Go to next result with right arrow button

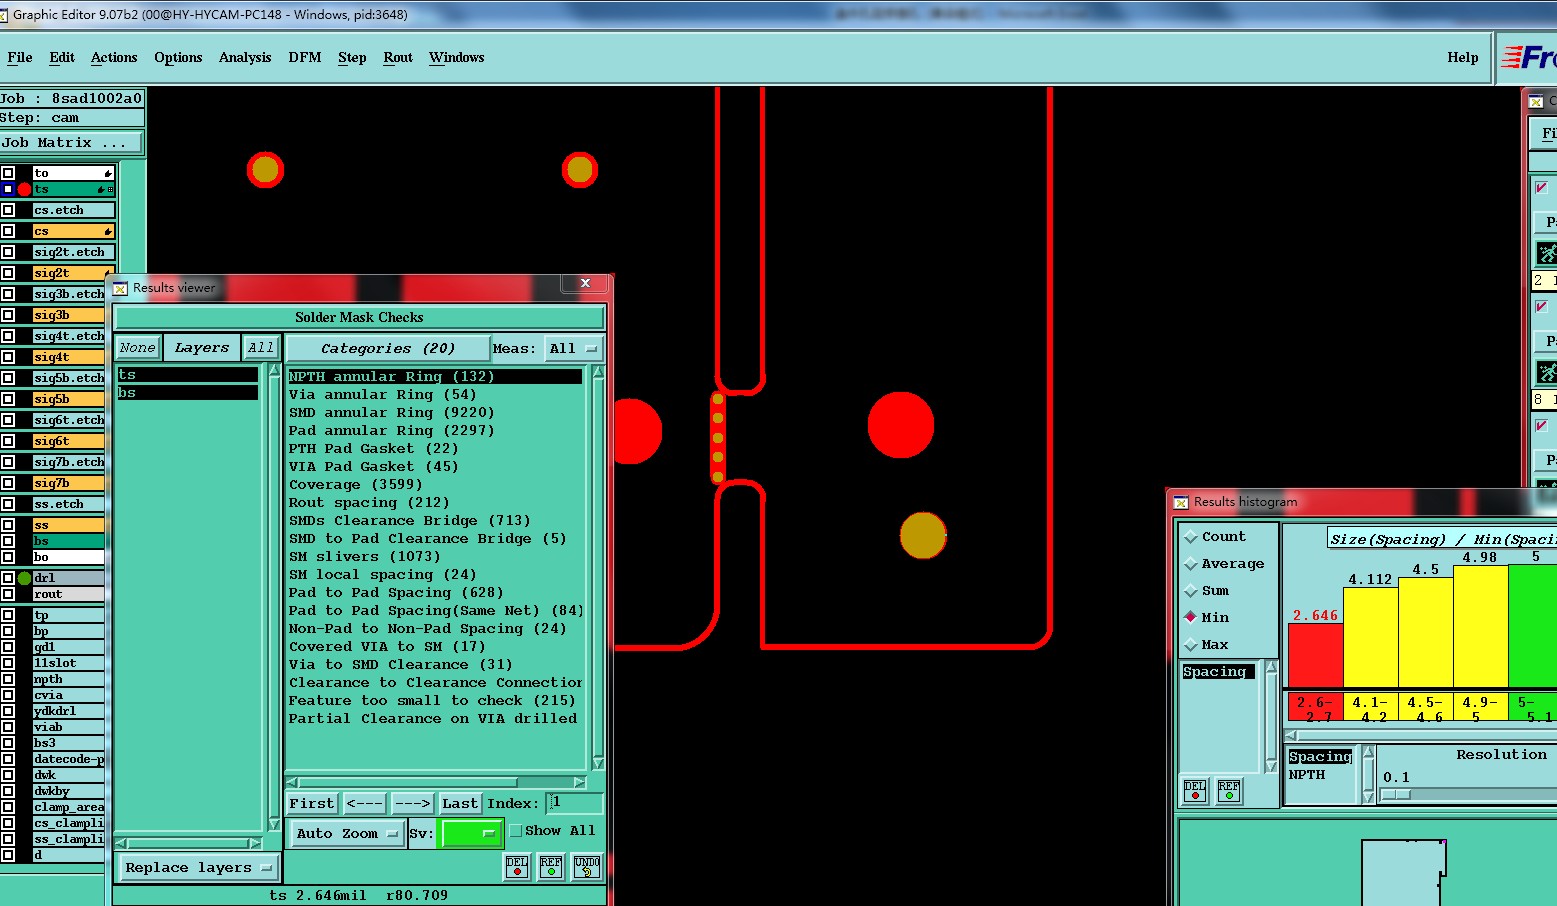coord(412,803)
